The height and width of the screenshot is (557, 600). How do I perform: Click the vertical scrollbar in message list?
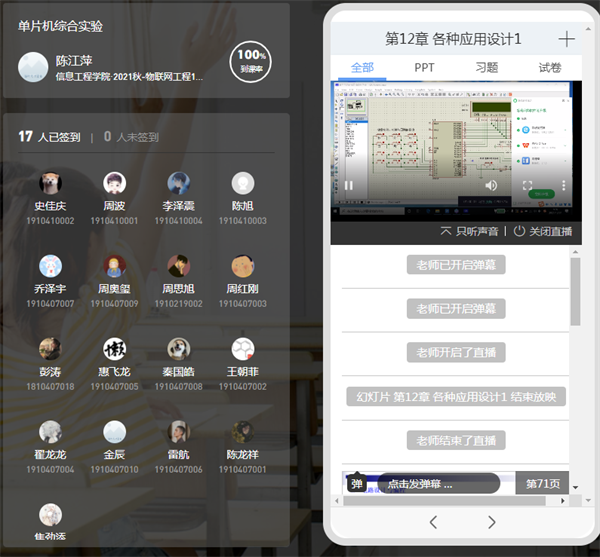click(x=575, y=292)
